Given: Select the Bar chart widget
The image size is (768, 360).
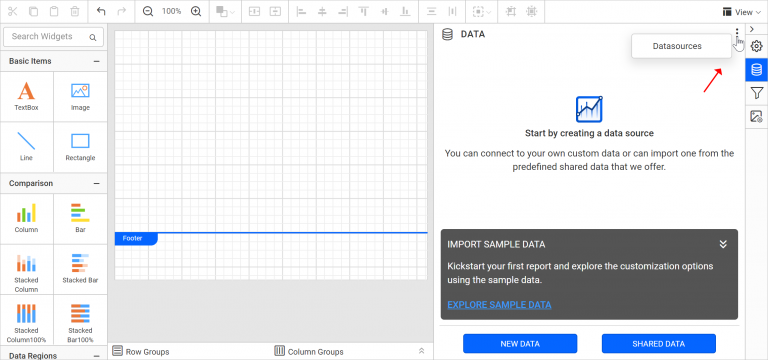Looking at the screenshot, I should pyautogui.click(x=80, y=218).
